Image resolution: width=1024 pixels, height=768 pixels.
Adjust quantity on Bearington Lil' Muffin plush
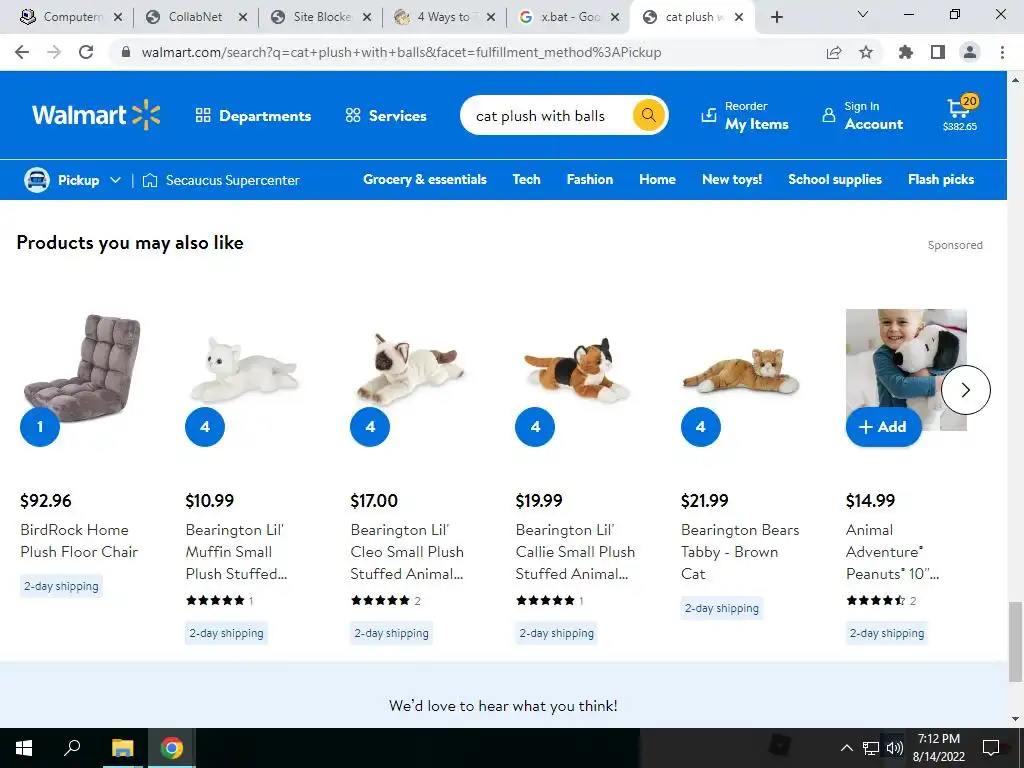click(x=205, y=426)
